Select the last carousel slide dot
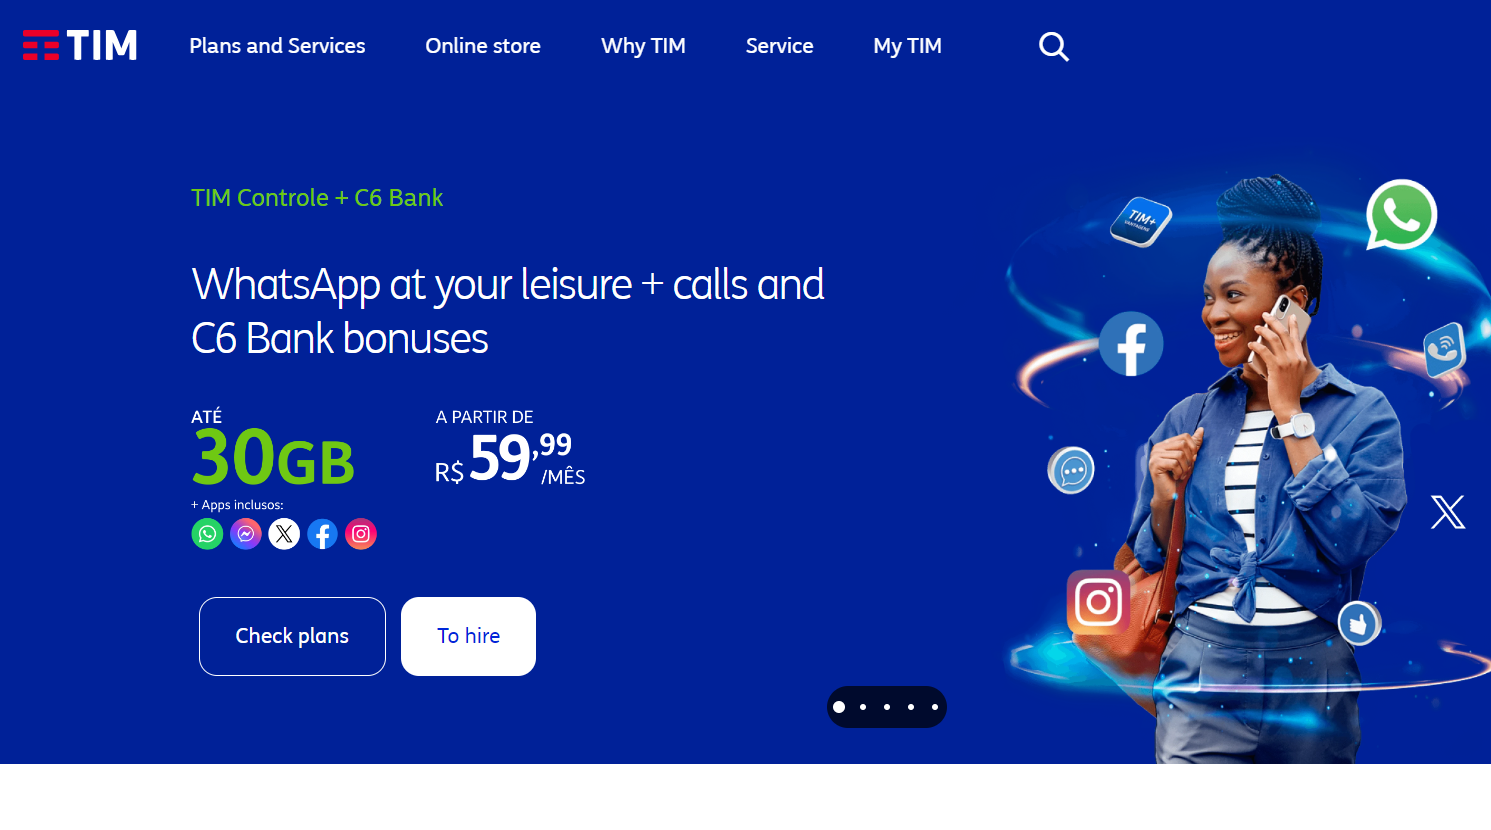Image resolution: width=1491 pixels, height=830 pixels. pos(935,707)
